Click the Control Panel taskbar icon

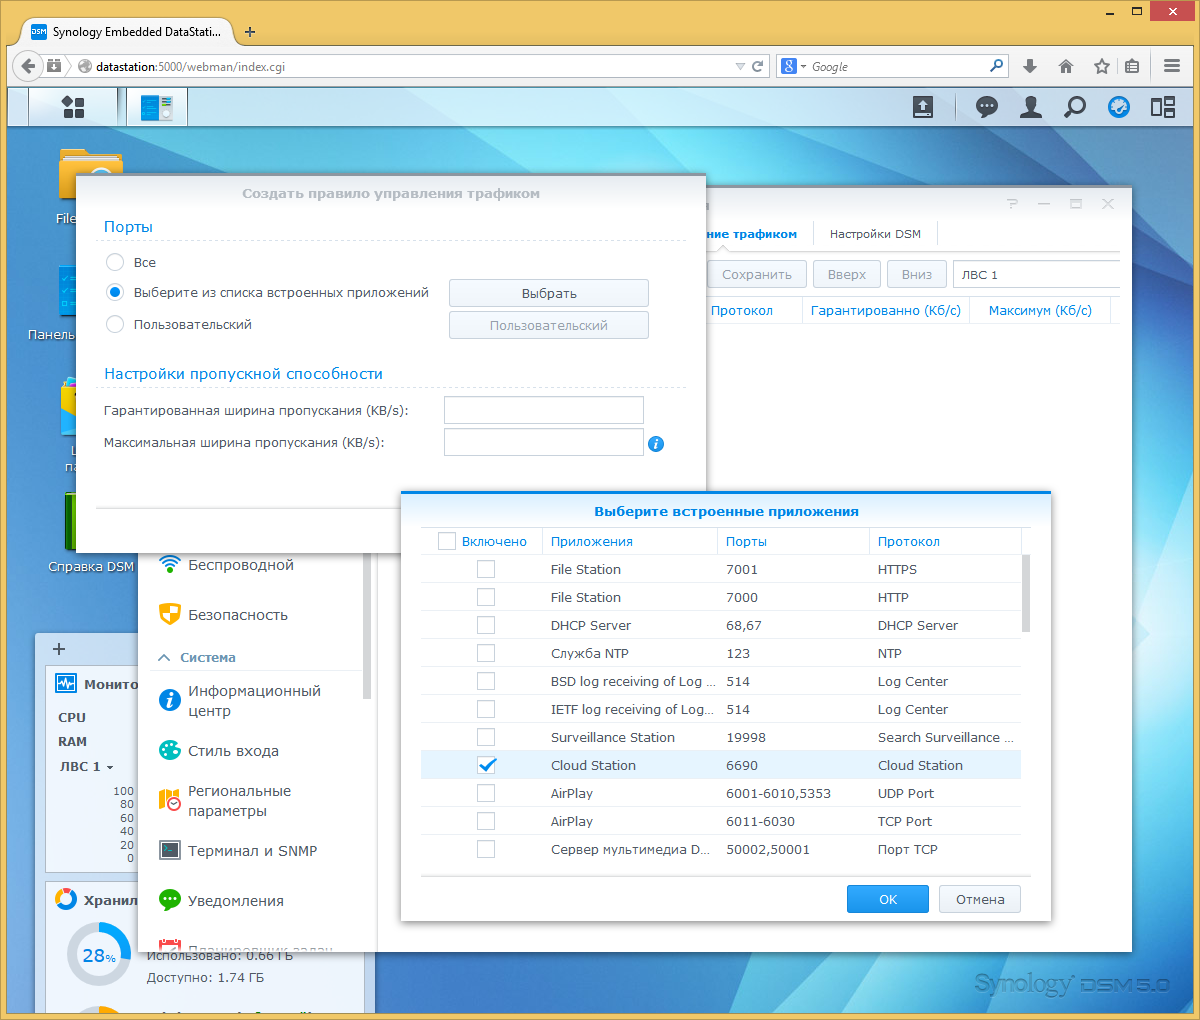coord(157,107)
